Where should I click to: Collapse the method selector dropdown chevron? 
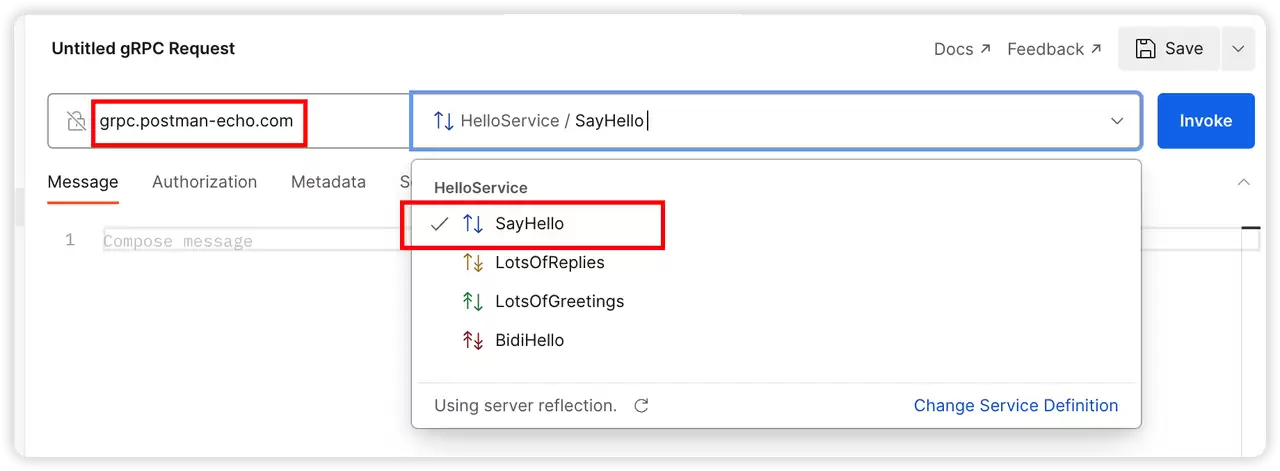click(1117, 121)
